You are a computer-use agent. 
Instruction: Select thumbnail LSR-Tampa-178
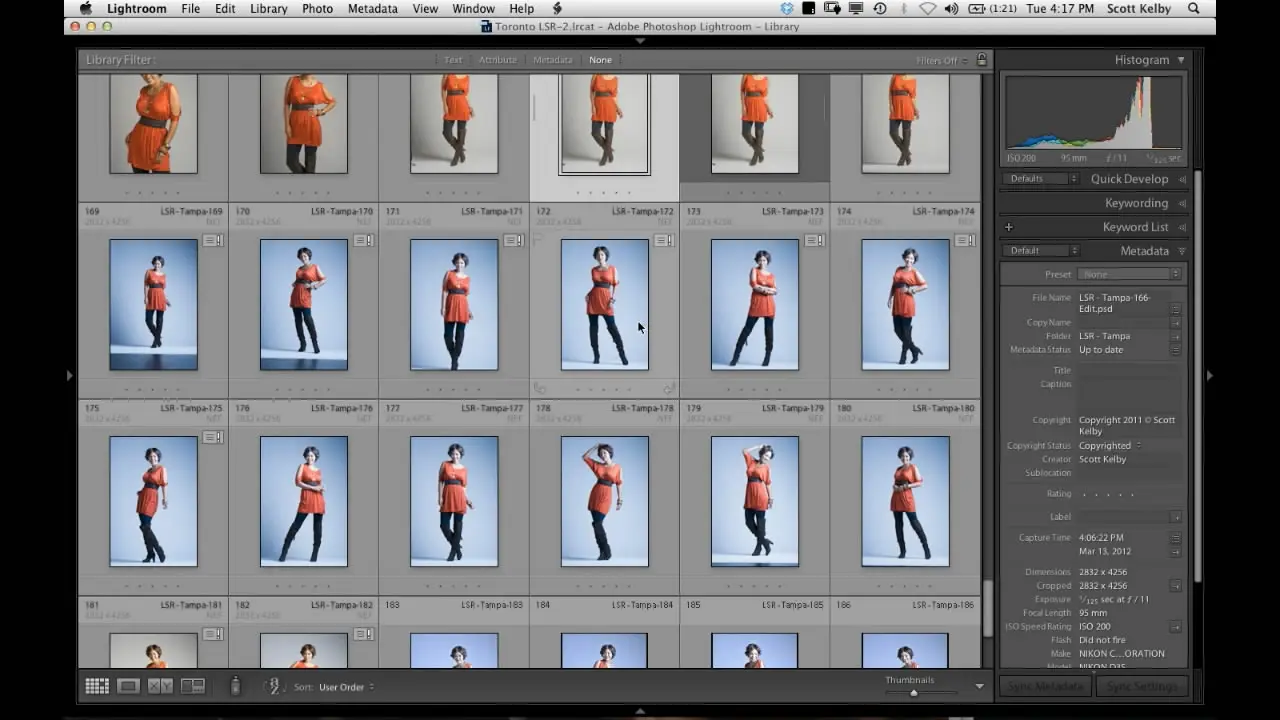tap(605, 501)
